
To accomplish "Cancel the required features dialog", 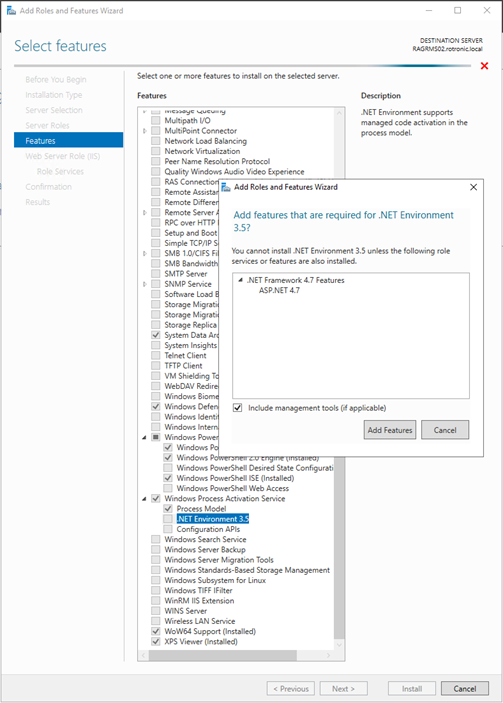I will 445,430.
